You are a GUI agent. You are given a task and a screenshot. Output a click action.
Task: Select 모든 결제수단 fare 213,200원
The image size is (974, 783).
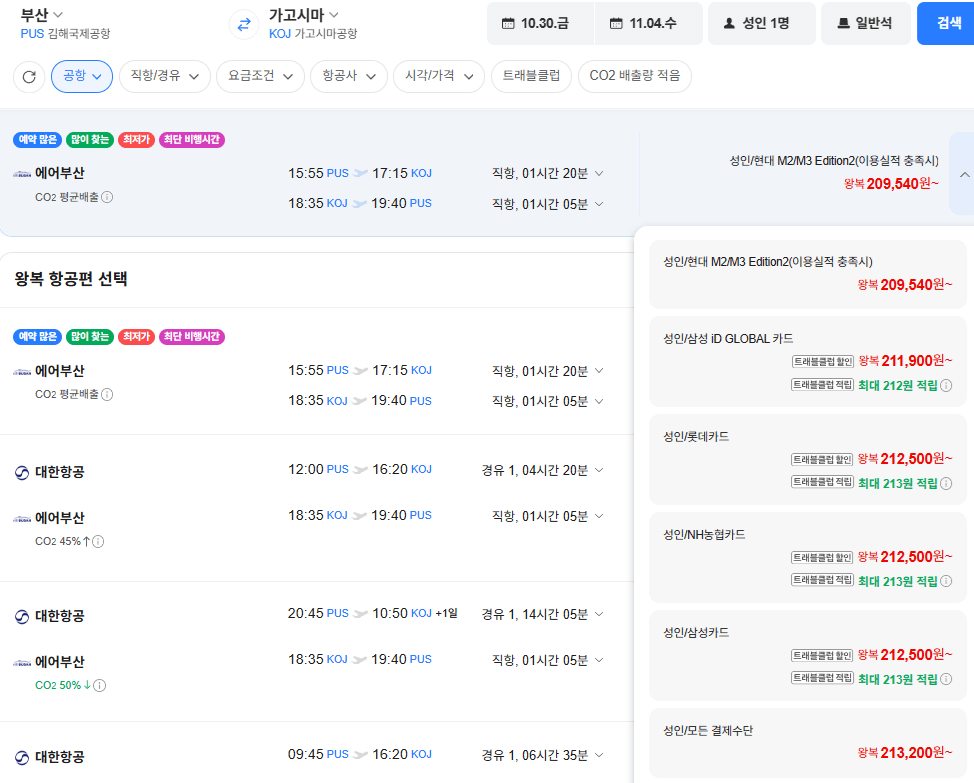tap(808, 743)
